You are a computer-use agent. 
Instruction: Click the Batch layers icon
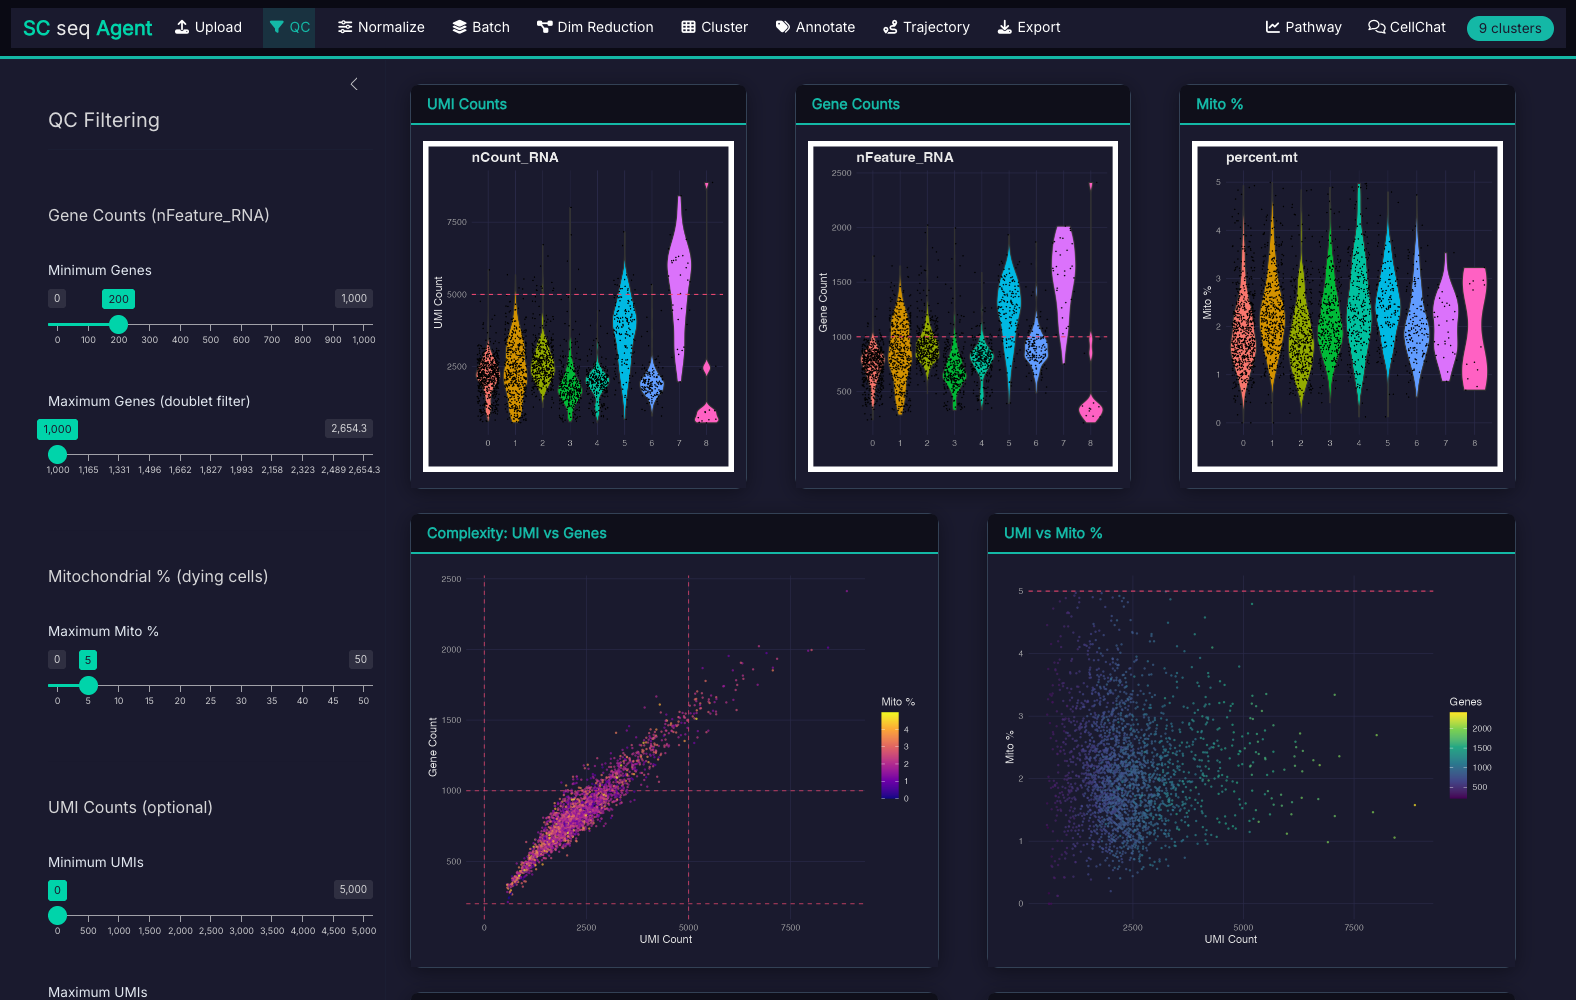[x=459, y=27]
